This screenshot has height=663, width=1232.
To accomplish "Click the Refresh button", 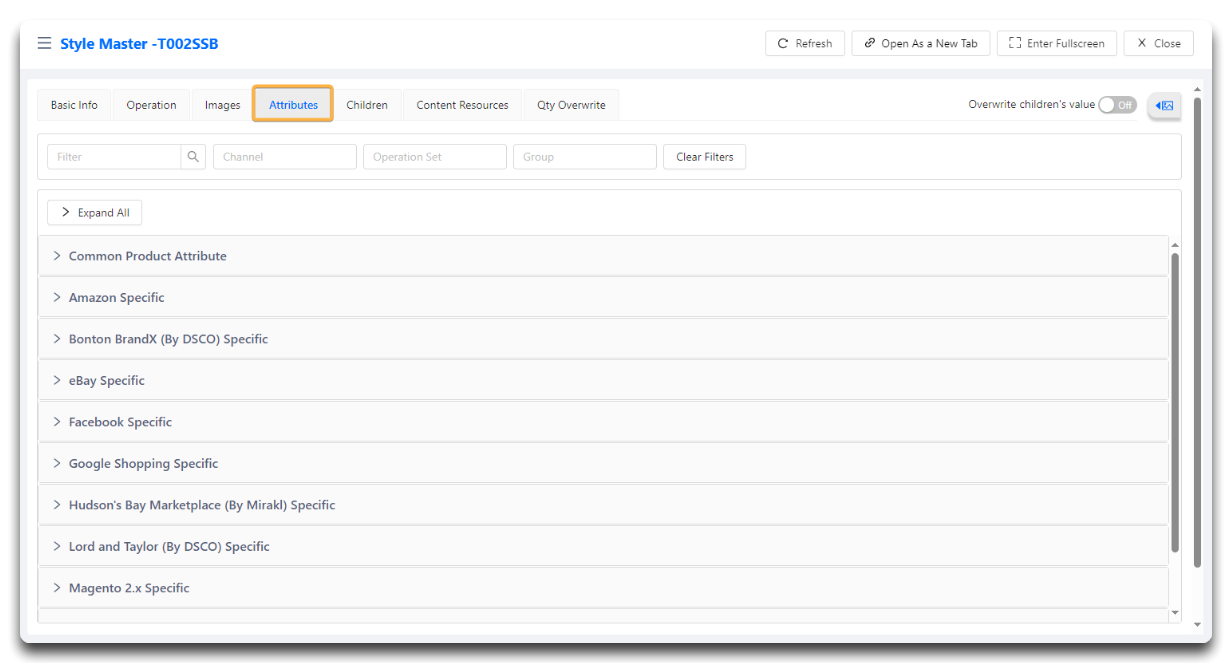I will pyautogui.click(x=805, y=43).
